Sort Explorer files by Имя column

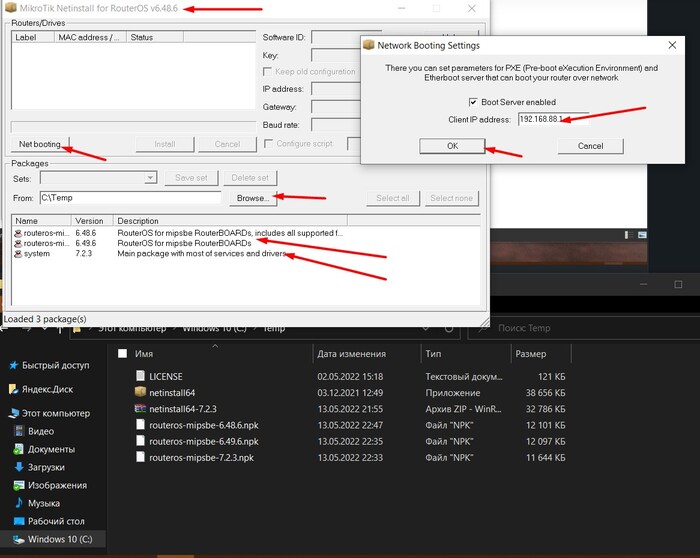[x=144, y=354]
